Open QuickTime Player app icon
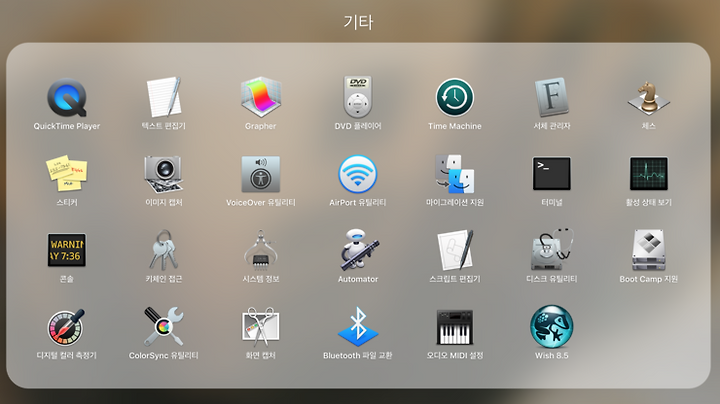Image resolution: width=720 pixels, height=404 pixels. 67,97
